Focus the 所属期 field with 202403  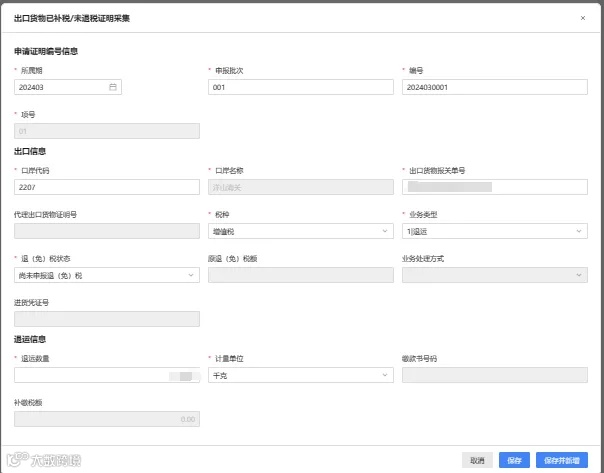click(x=68, y=87)
